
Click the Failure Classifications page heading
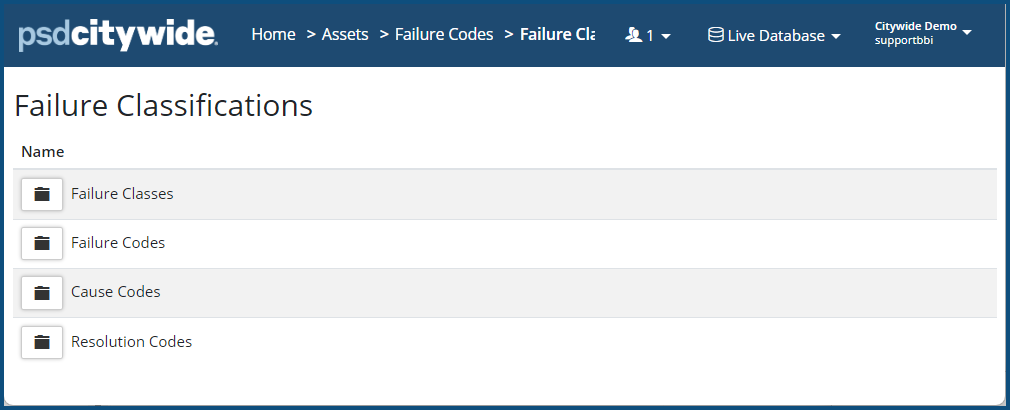[x=164, y=106]
